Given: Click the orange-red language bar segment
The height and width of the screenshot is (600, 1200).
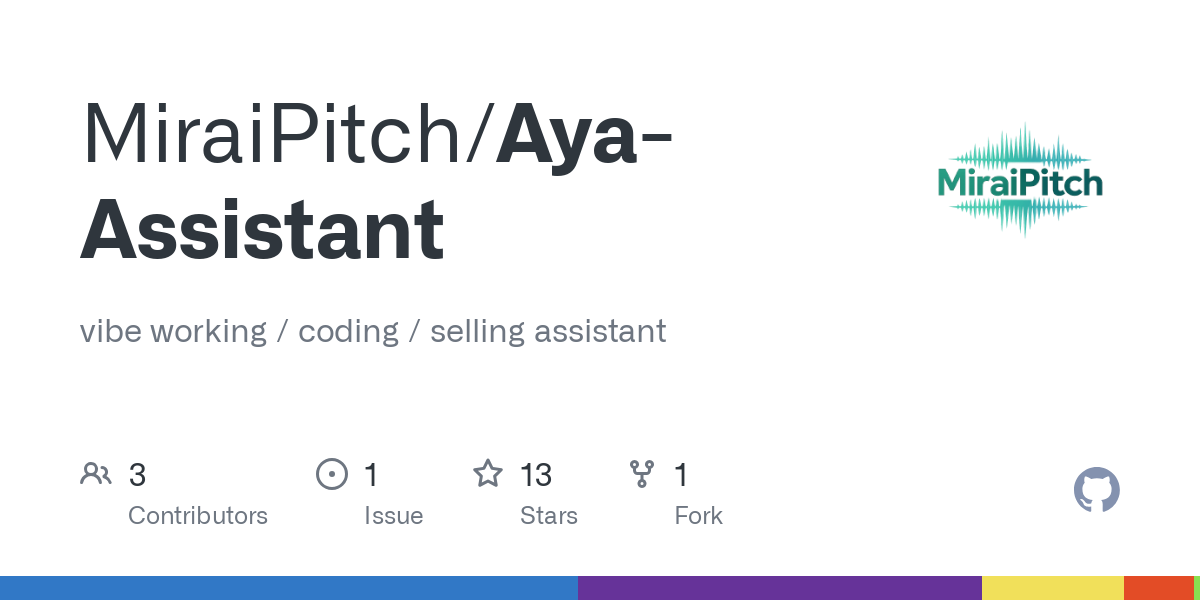Looking at the screenshot, I should [1159, 588].
